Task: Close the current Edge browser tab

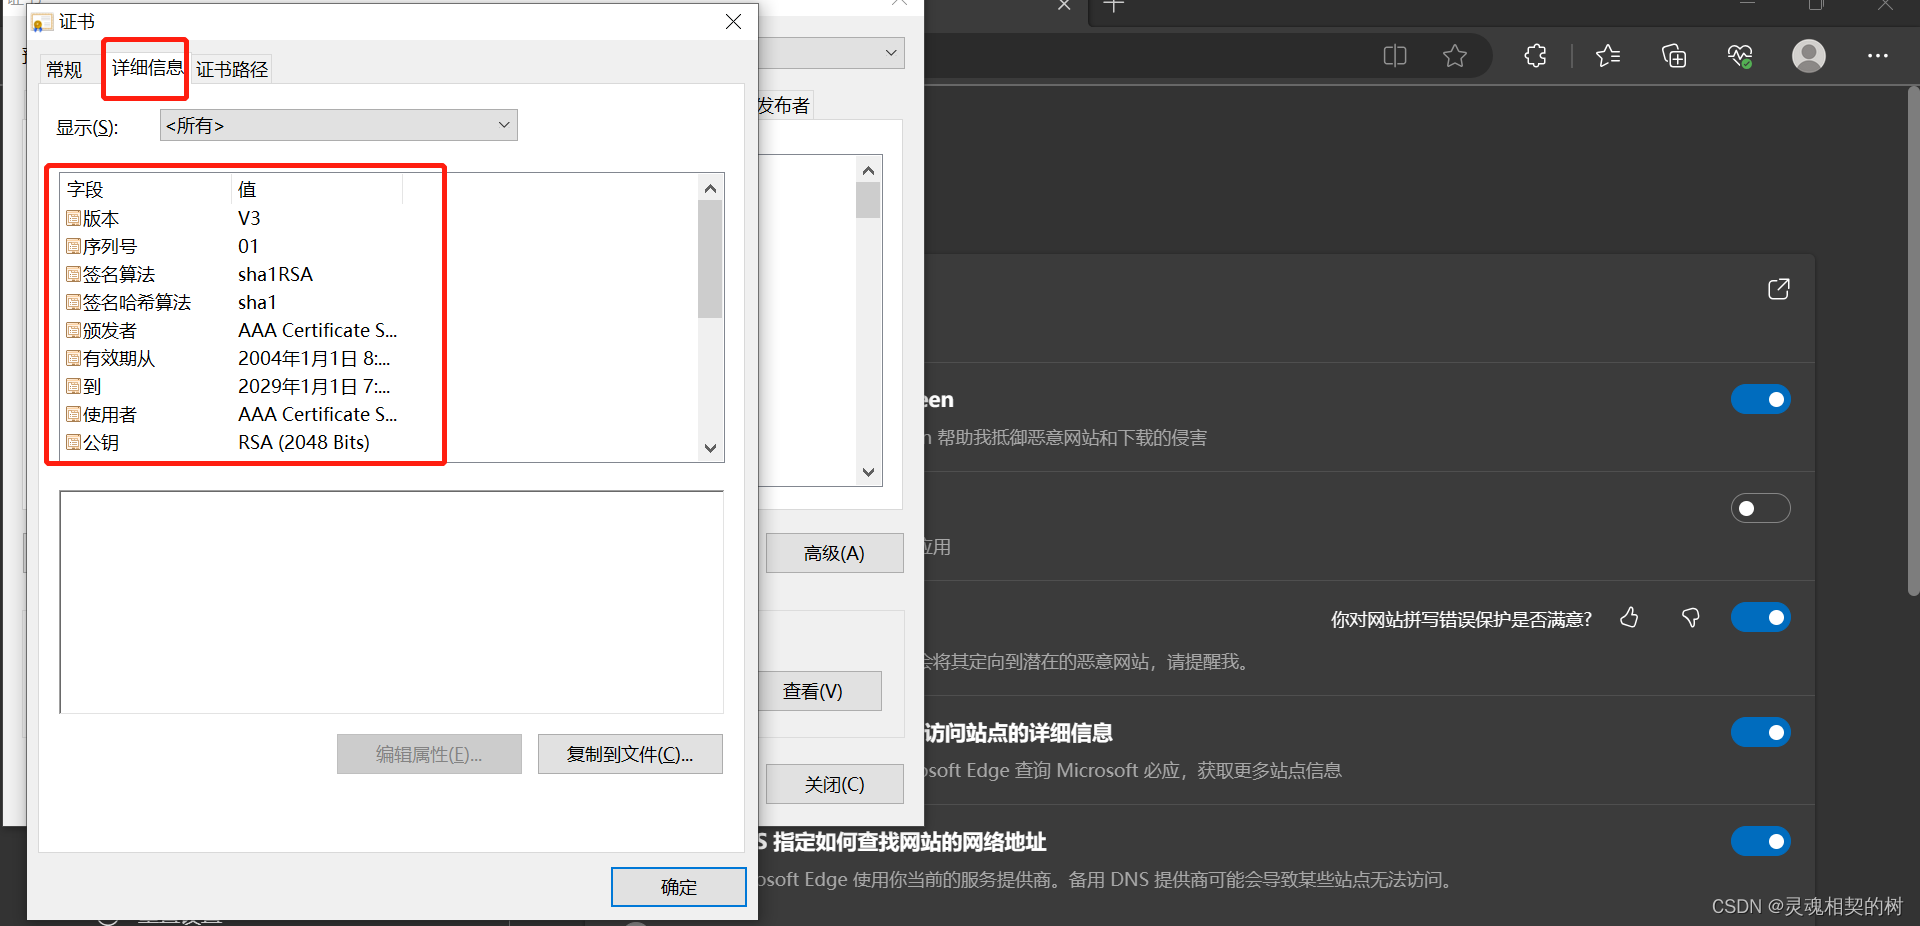Action: pos(1064,5)
